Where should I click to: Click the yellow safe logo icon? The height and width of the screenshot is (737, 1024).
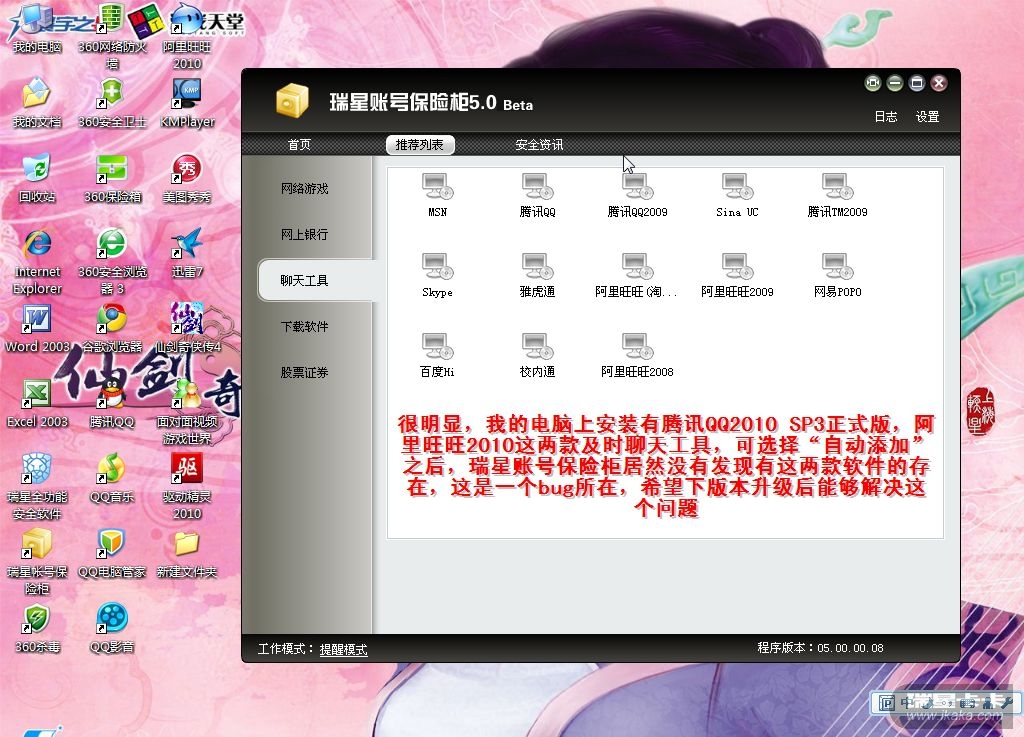pyautogui.click(x=291, y=101)
